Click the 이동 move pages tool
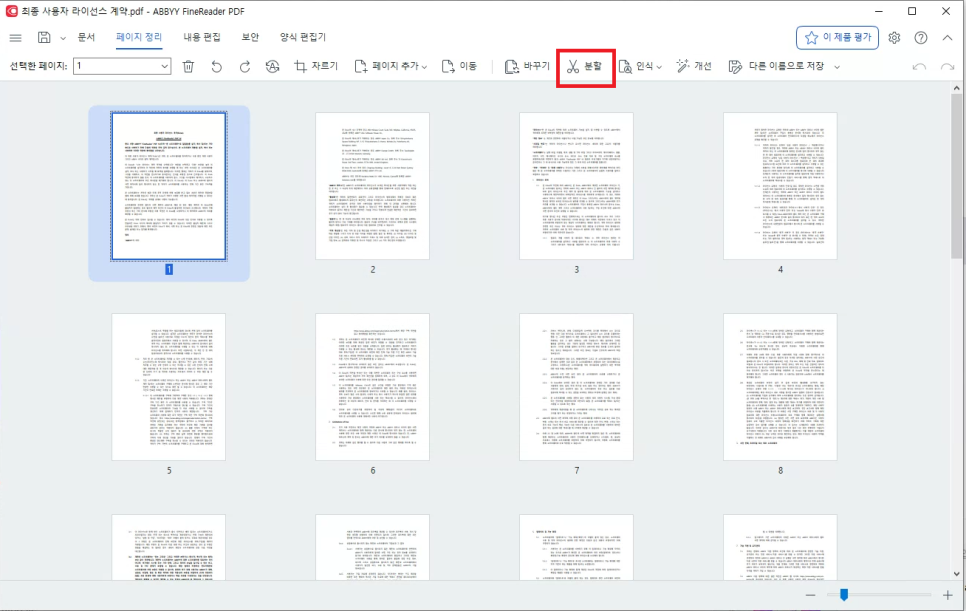966x611 pixels. (460, 66)
